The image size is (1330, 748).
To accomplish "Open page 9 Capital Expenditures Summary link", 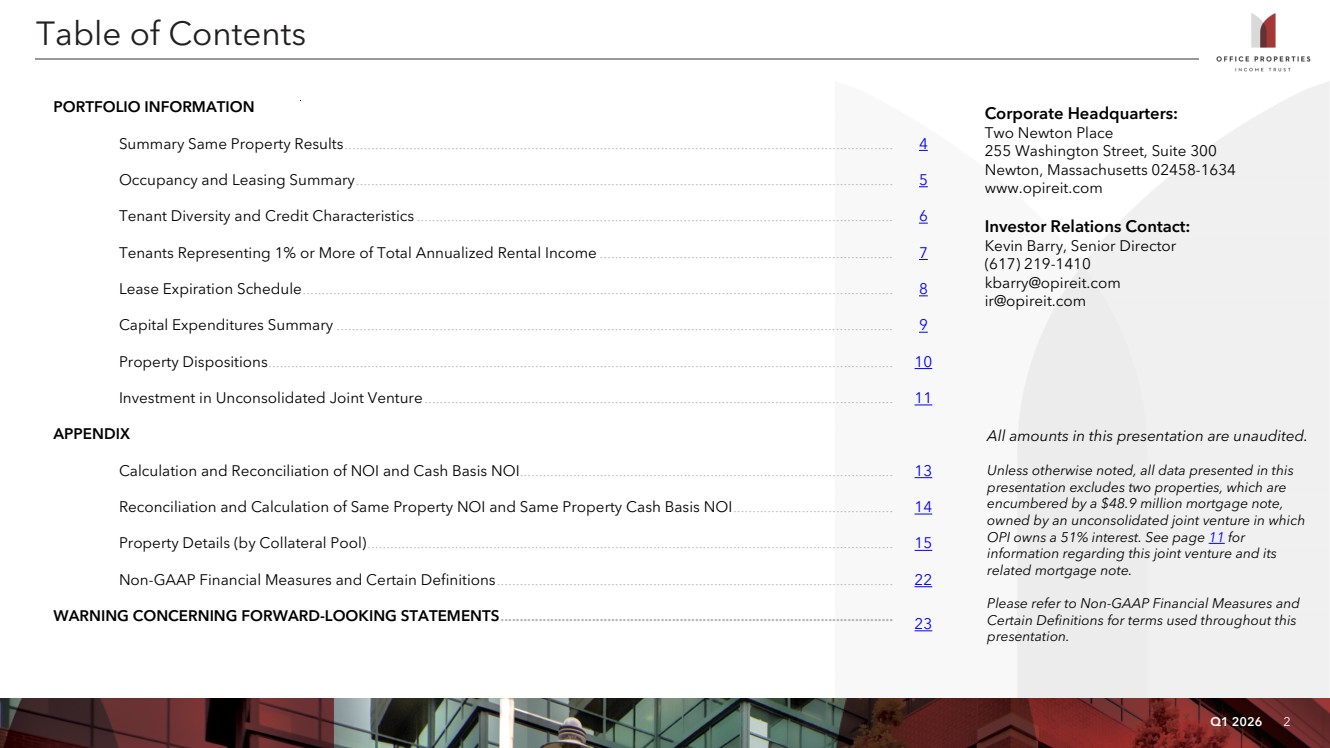I will [923, 325].
